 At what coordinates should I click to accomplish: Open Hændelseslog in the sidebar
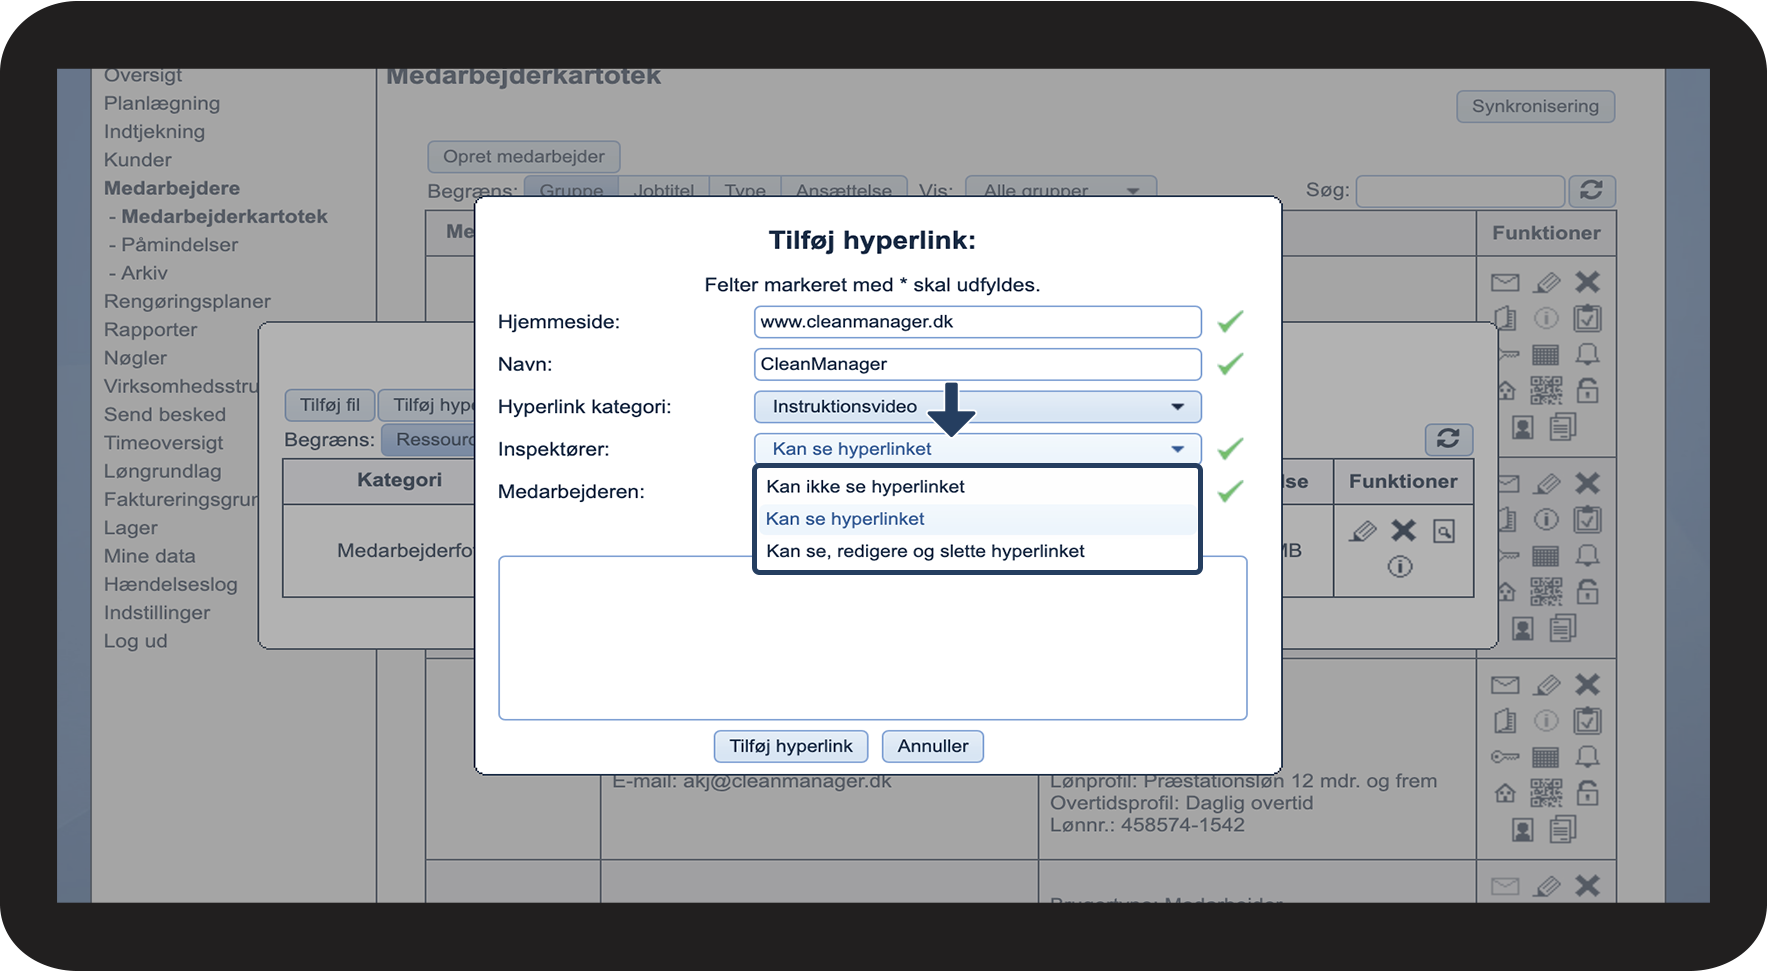171,584
